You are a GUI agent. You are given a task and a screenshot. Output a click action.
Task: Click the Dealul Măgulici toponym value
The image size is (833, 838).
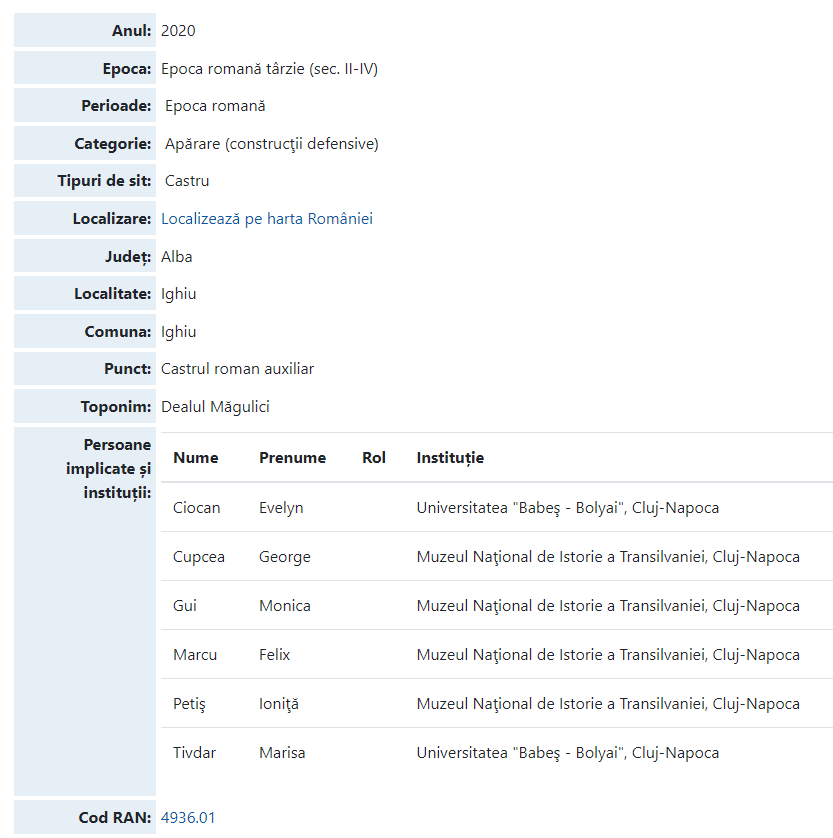(x=215, y=407)
